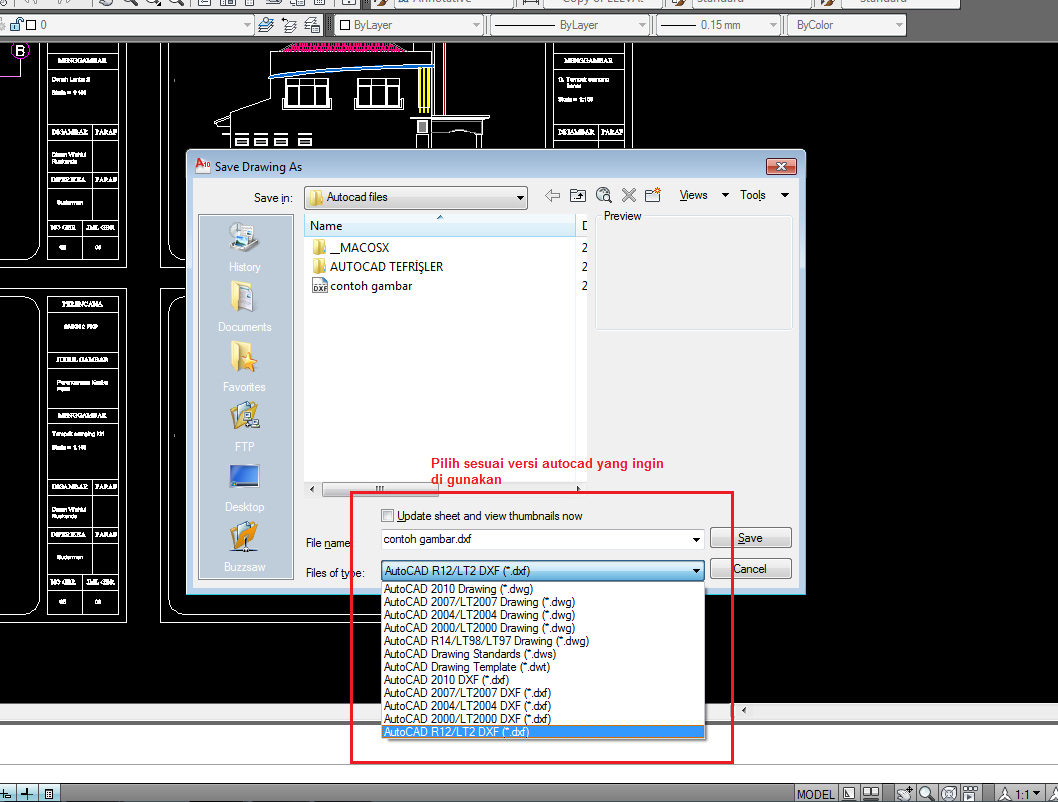Open the 1:1 annotation scale dropdown
This screenshot has height=802, width=1058.
[1036, 794]
